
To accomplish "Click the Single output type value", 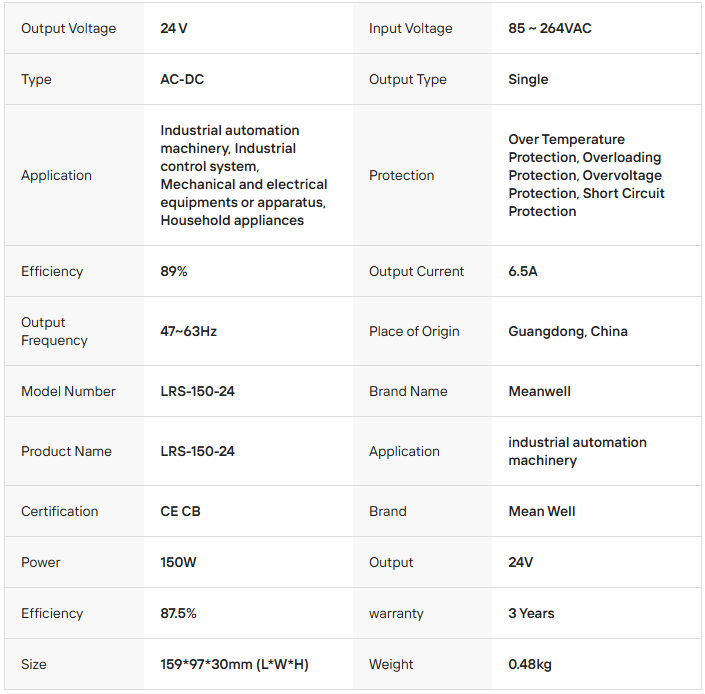I will click(x=528, y=79).
